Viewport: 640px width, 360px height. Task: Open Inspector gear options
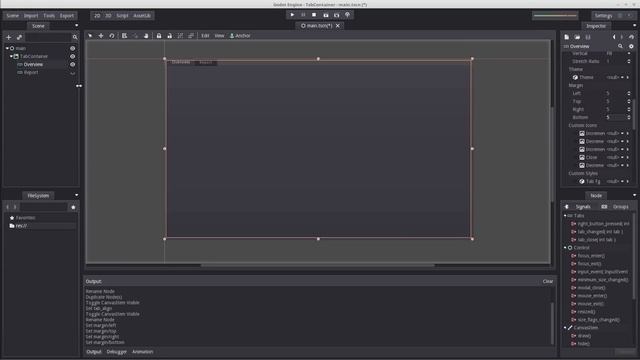tap(631, 46)
